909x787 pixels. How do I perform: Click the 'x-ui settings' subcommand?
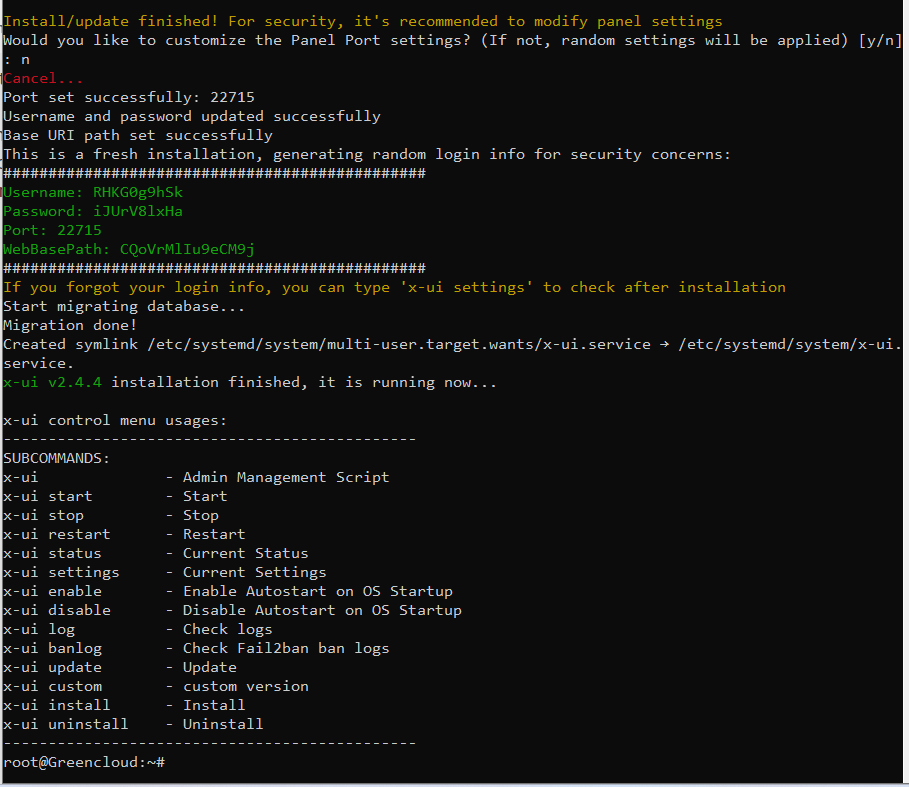61,573
